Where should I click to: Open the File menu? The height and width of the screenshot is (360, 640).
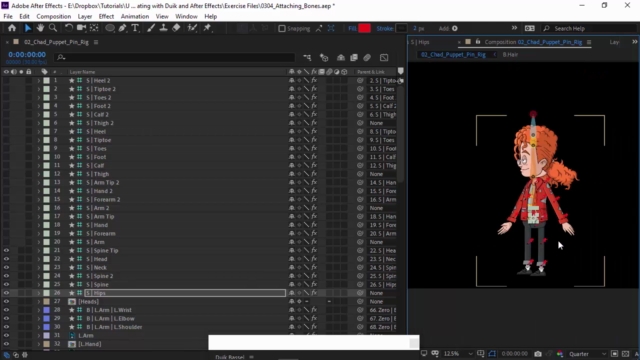8,16
